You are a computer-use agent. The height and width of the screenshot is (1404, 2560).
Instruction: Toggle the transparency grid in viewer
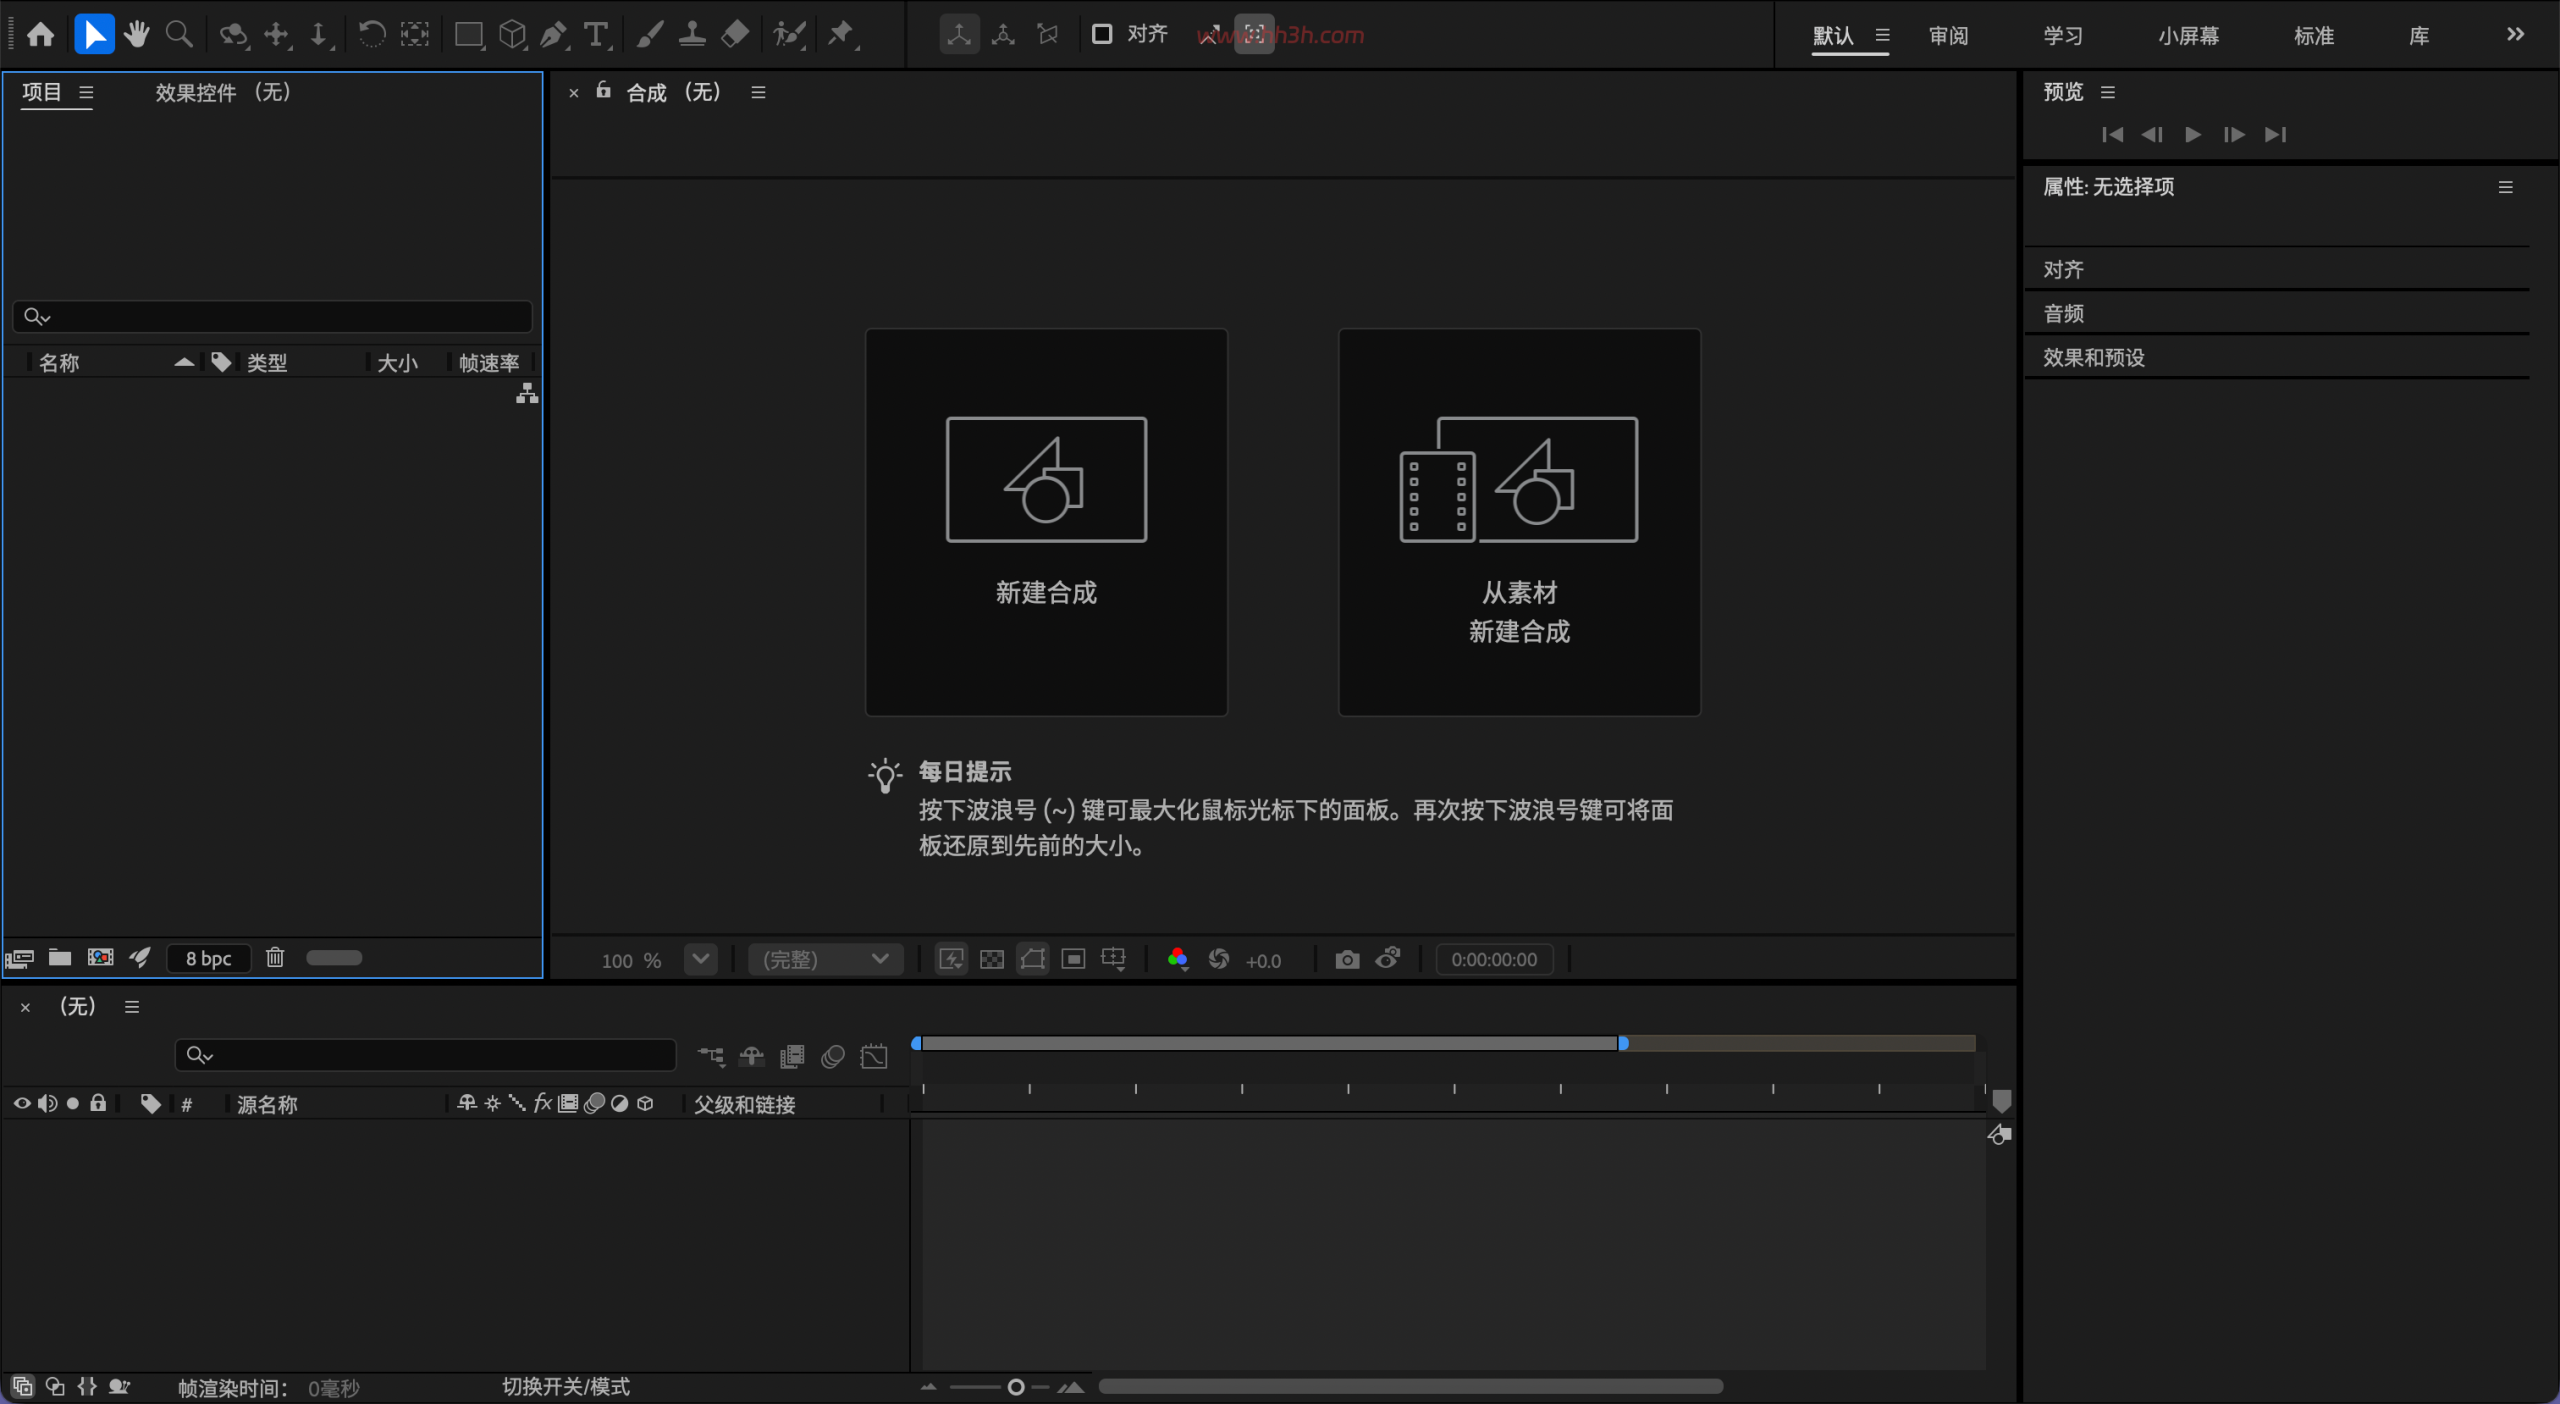[x=992, y=960]
